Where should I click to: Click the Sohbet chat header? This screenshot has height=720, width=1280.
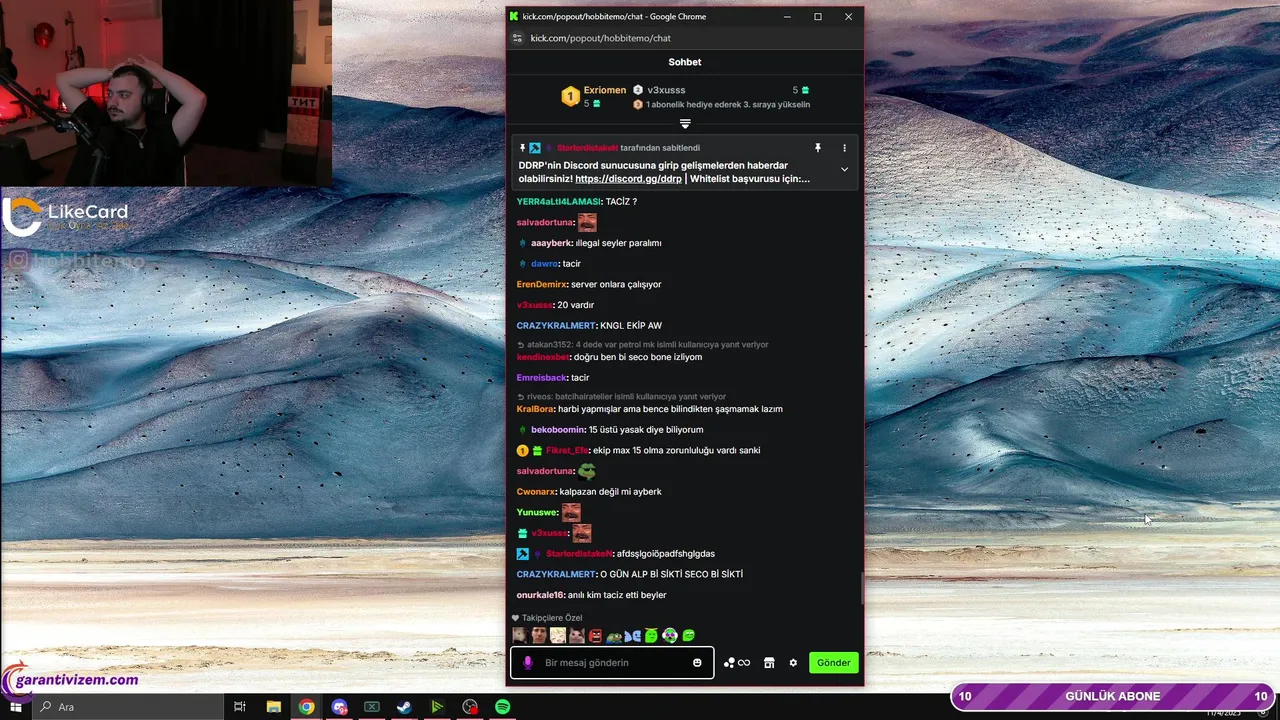[x=685, y=62]
